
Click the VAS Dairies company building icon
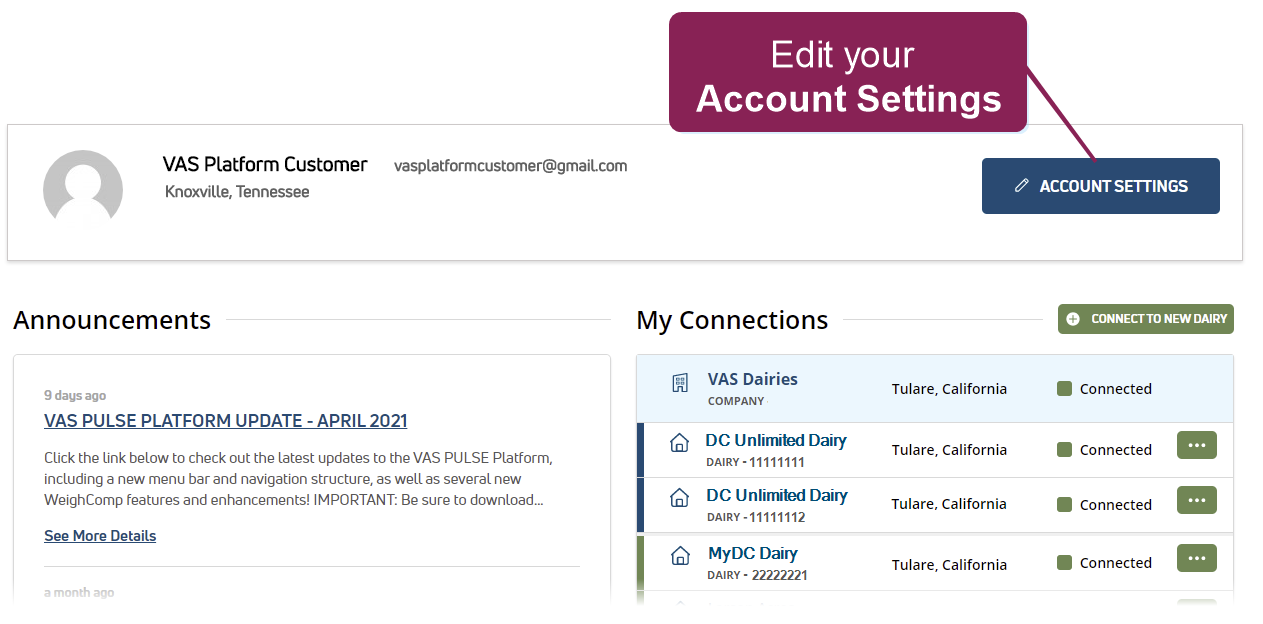[x=680, y=383]
